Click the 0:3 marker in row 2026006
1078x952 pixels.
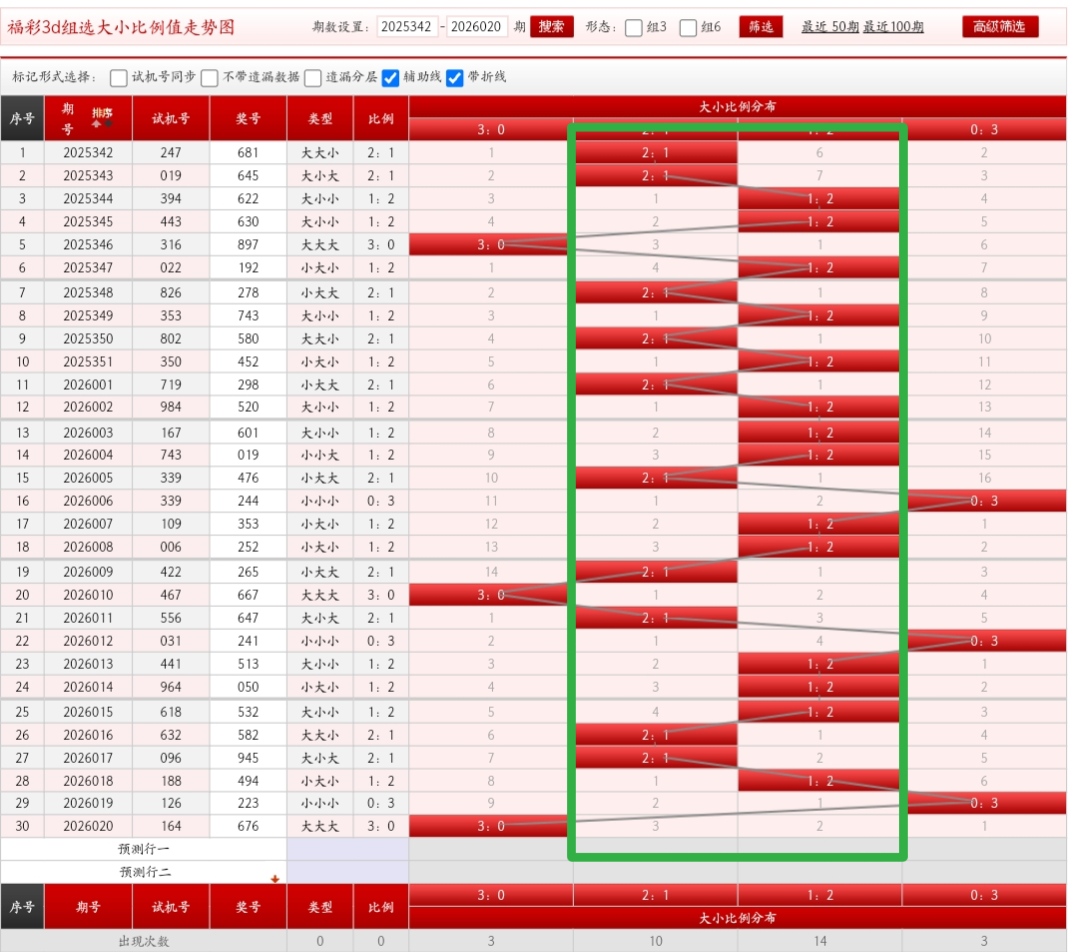(x=984, y=501)
